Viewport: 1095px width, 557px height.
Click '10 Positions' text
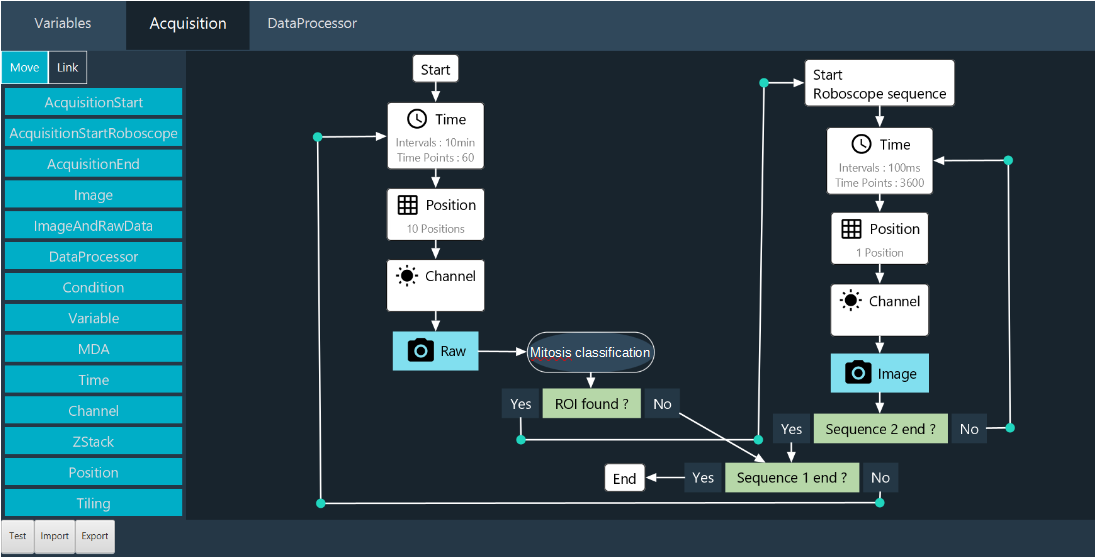(x=435, y=229)
